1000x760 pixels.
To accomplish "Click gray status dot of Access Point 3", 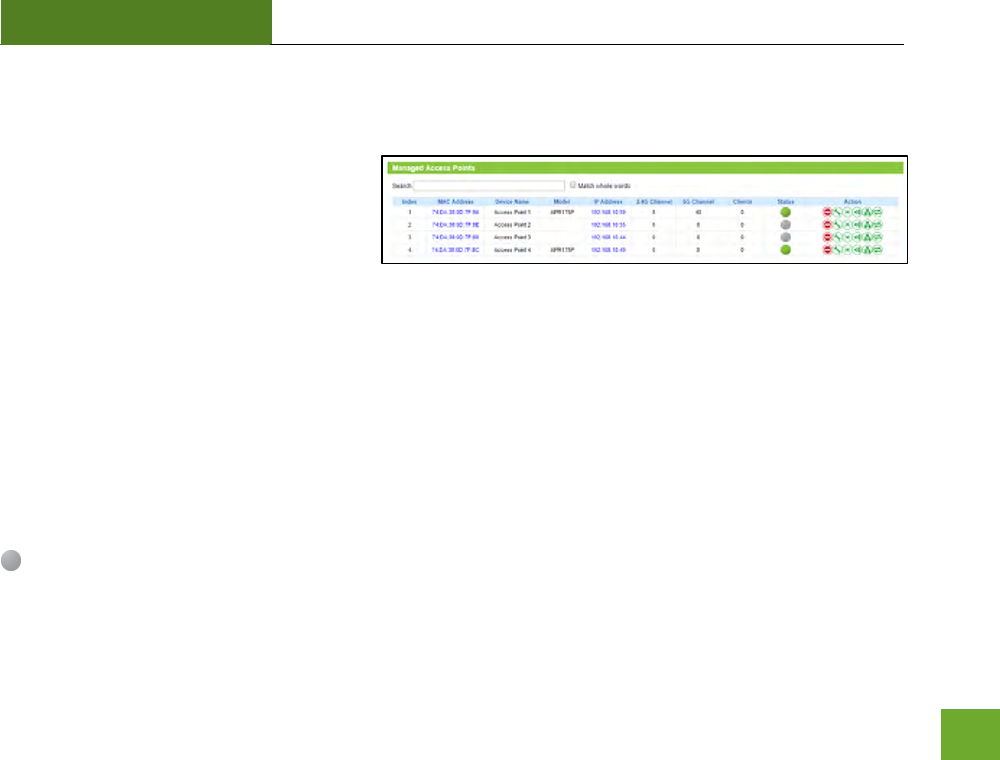I will point(786,237).
